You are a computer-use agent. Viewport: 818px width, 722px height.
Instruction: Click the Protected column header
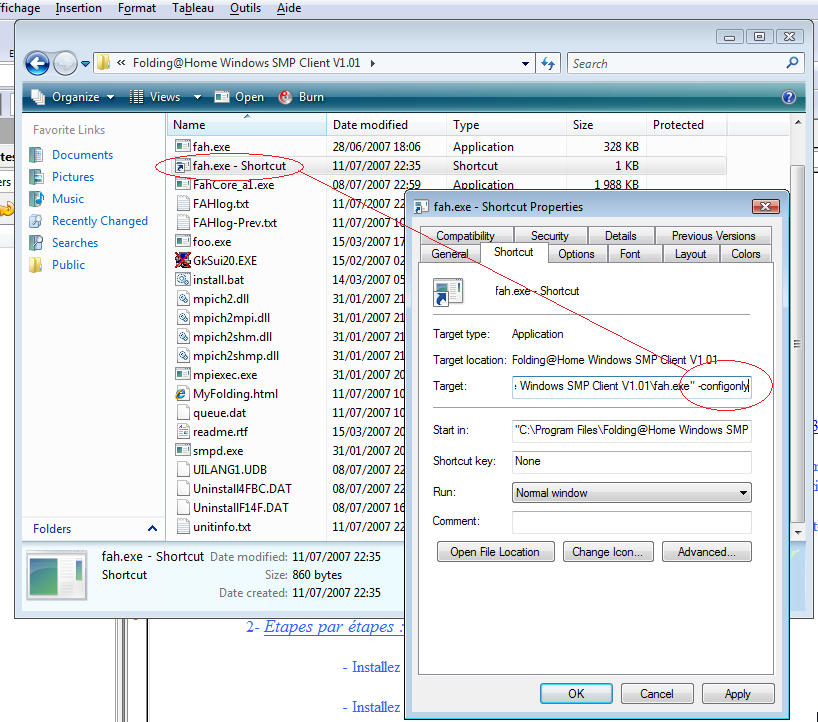687,125
